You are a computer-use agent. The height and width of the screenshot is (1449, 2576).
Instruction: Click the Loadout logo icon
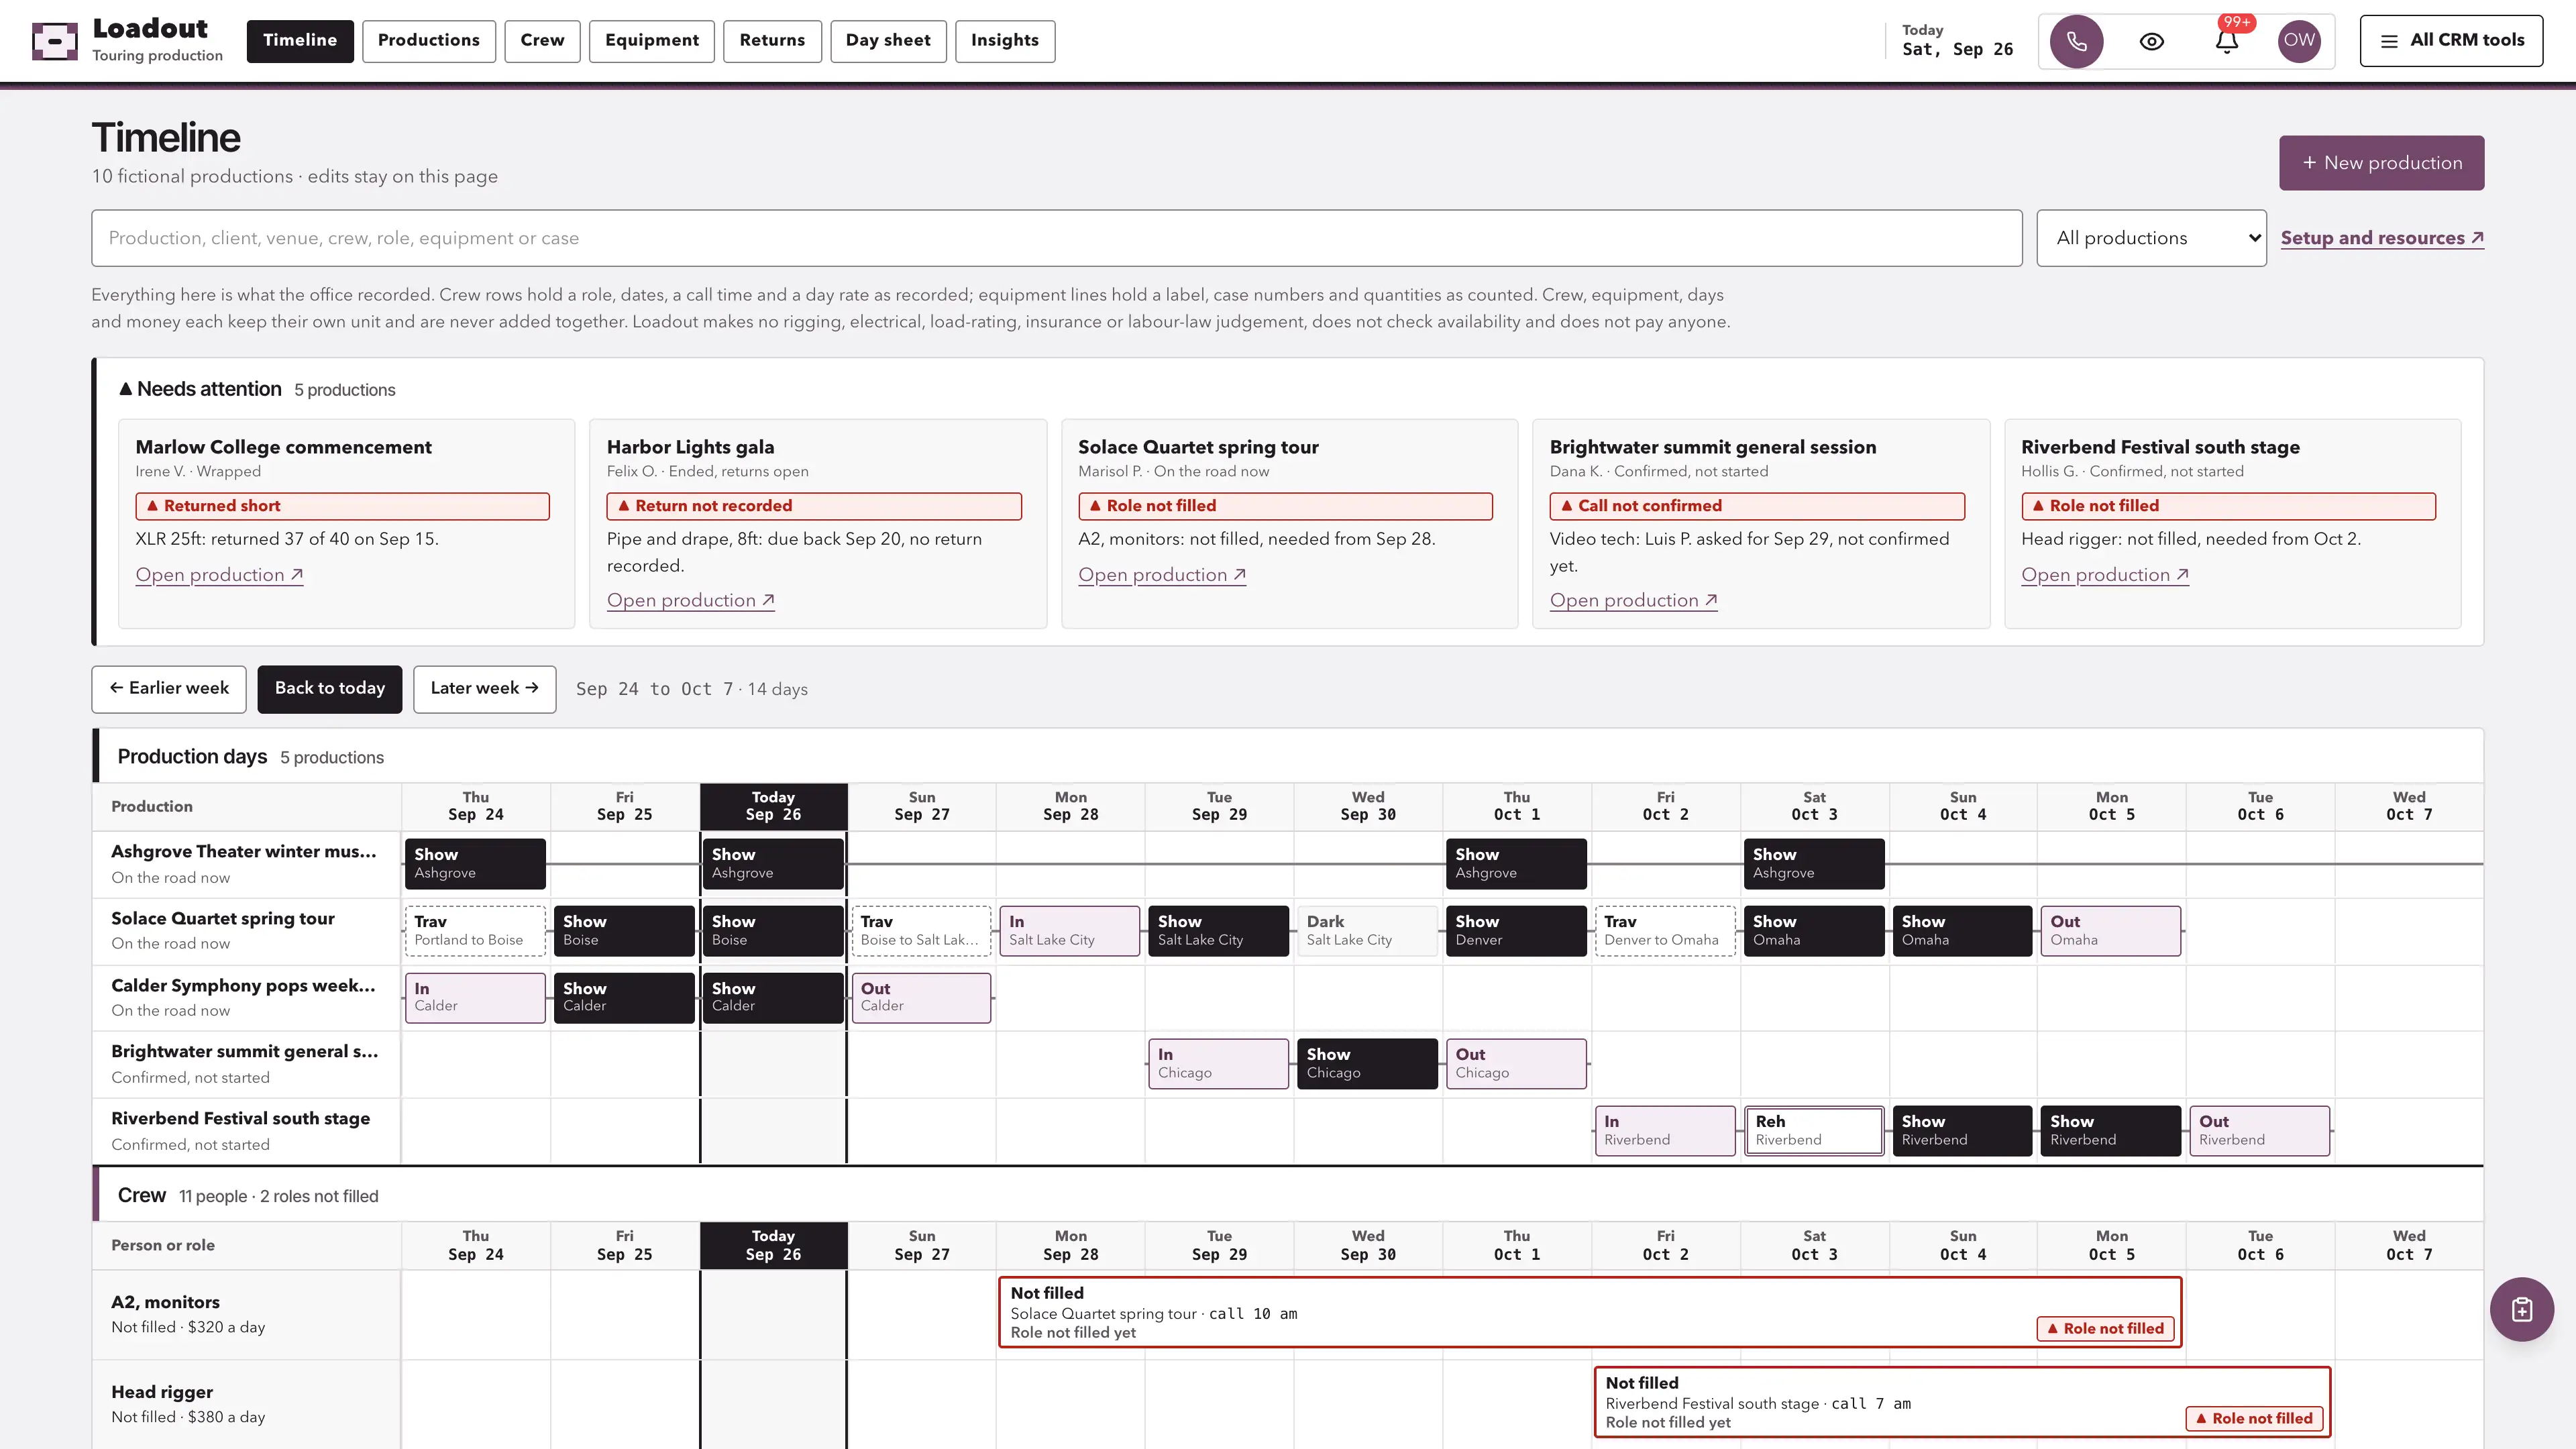click(x=54, y=41)
